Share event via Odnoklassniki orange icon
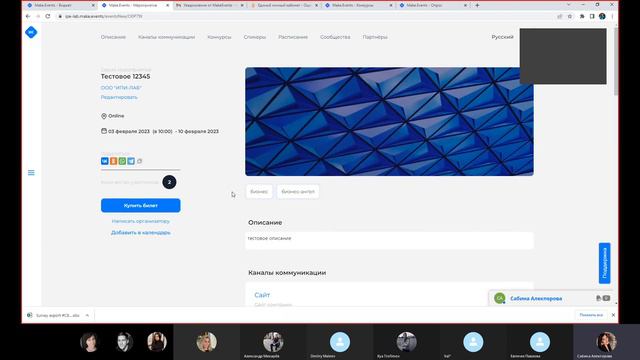 (113, 161)
